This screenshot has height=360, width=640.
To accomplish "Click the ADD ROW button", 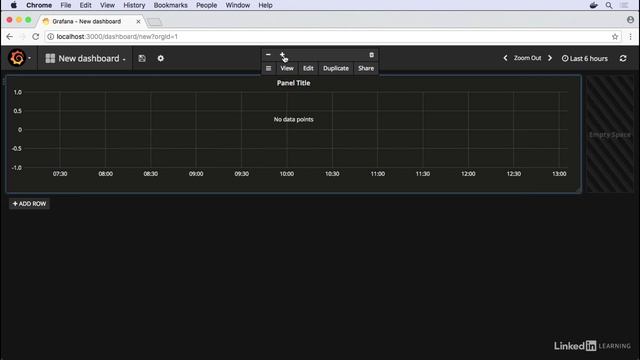I will tap(29, 204).
